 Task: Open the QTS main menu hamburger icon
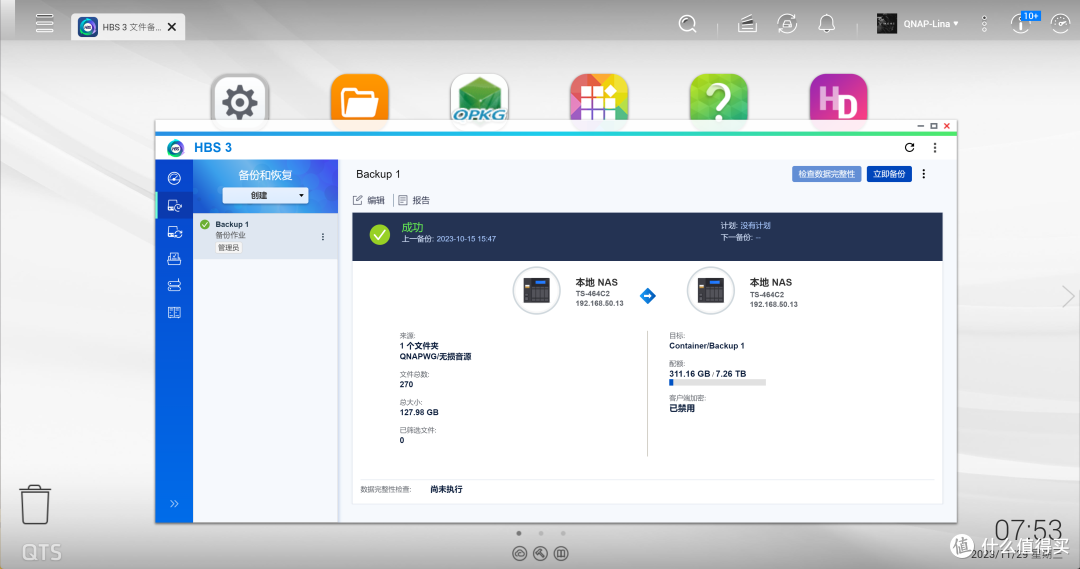click(45, 23)
